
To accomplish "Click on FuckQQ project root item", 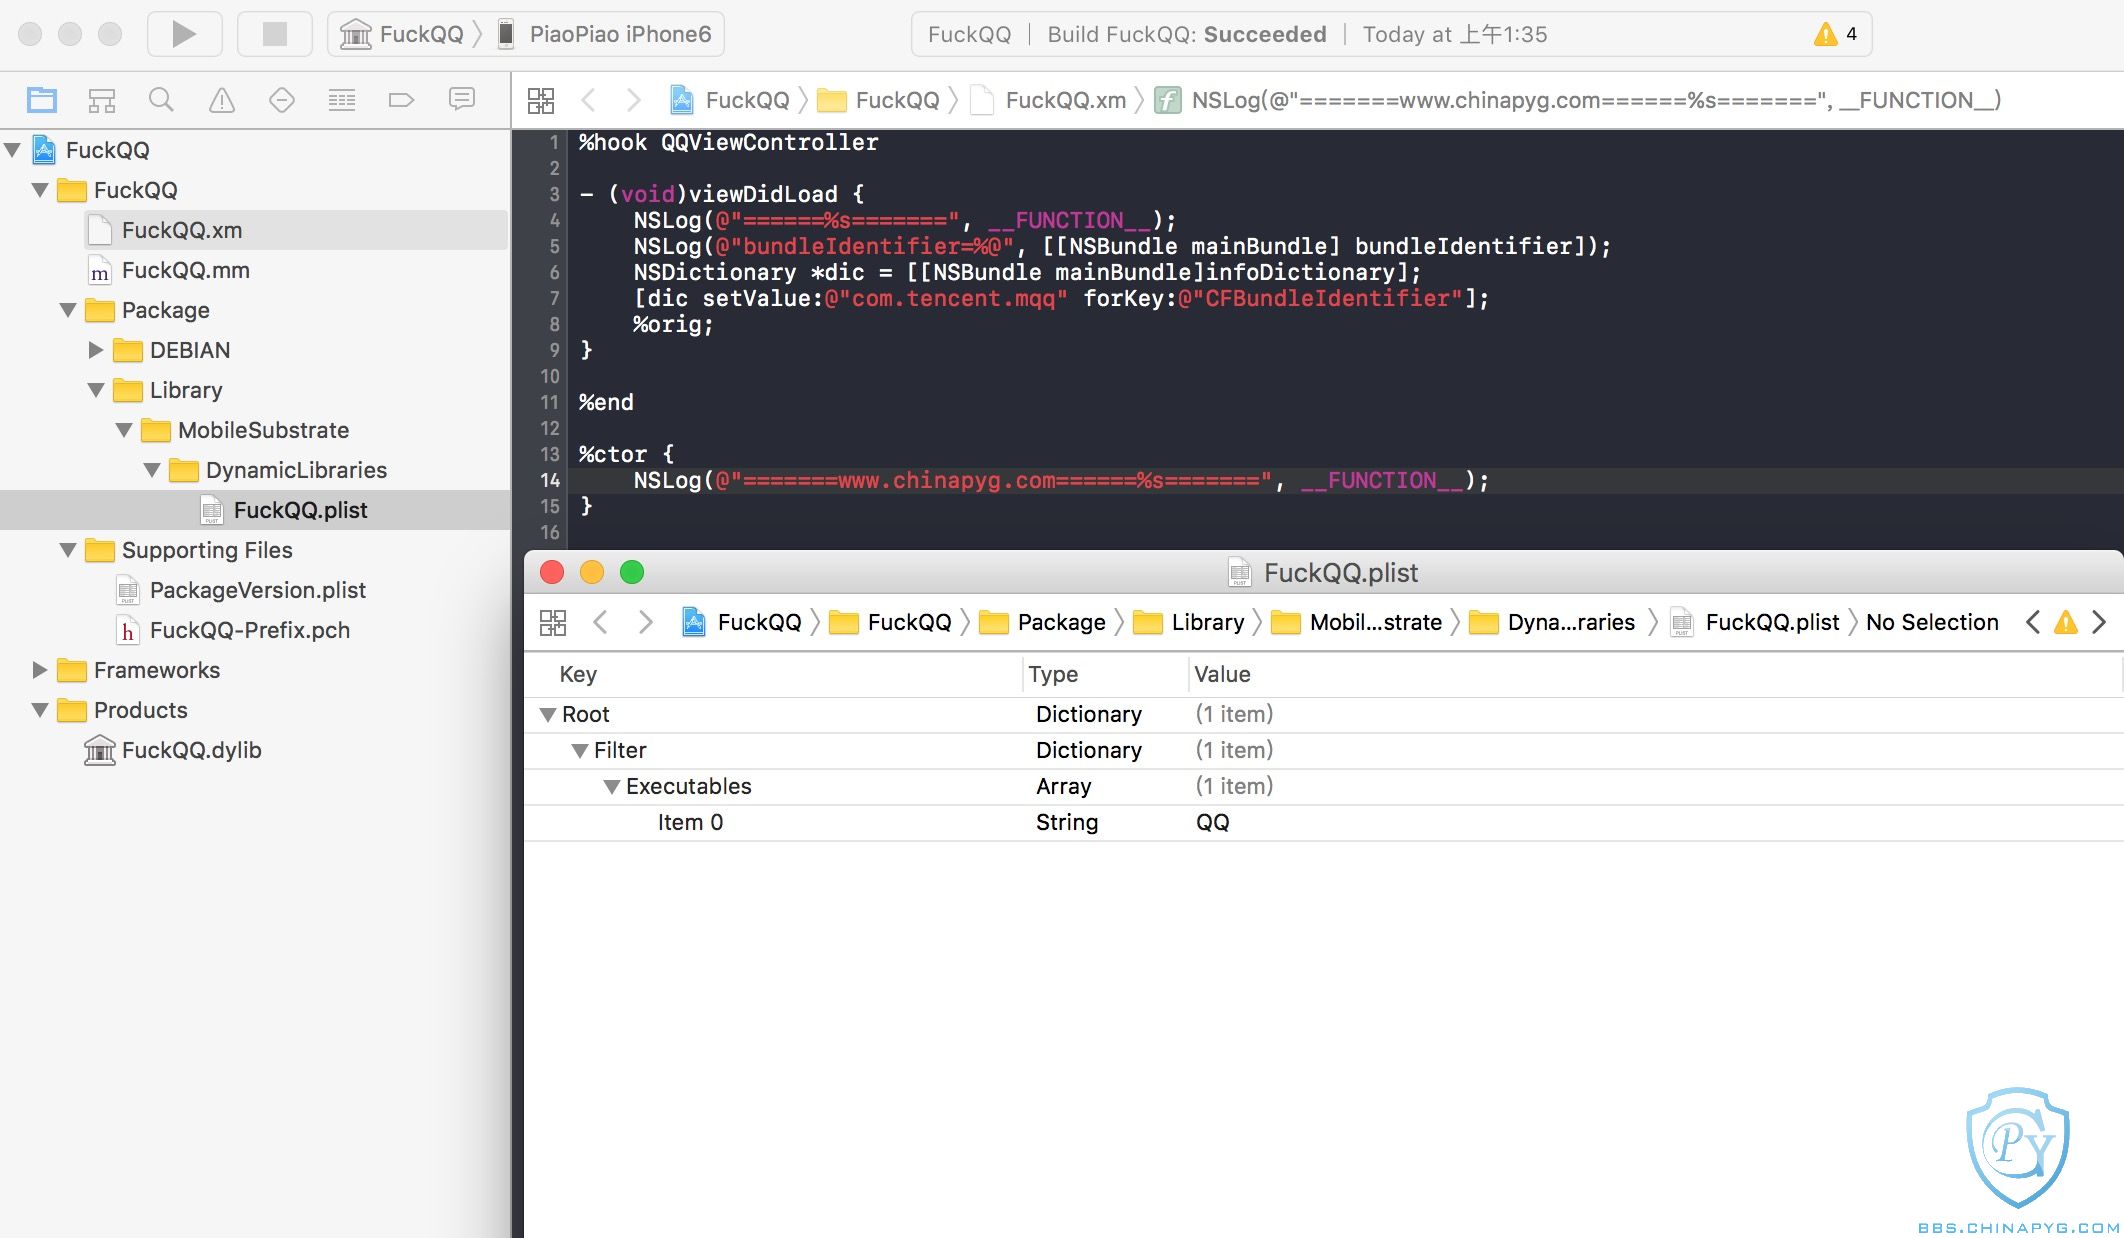I will tap(106, 149).
